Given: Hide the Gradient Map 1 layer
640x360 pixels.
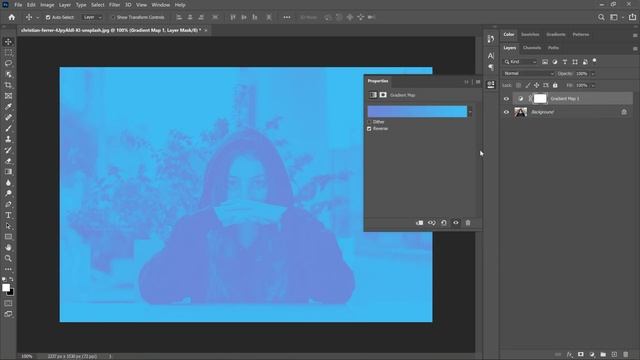Looking at the screenshot, I should pos(507,99).
